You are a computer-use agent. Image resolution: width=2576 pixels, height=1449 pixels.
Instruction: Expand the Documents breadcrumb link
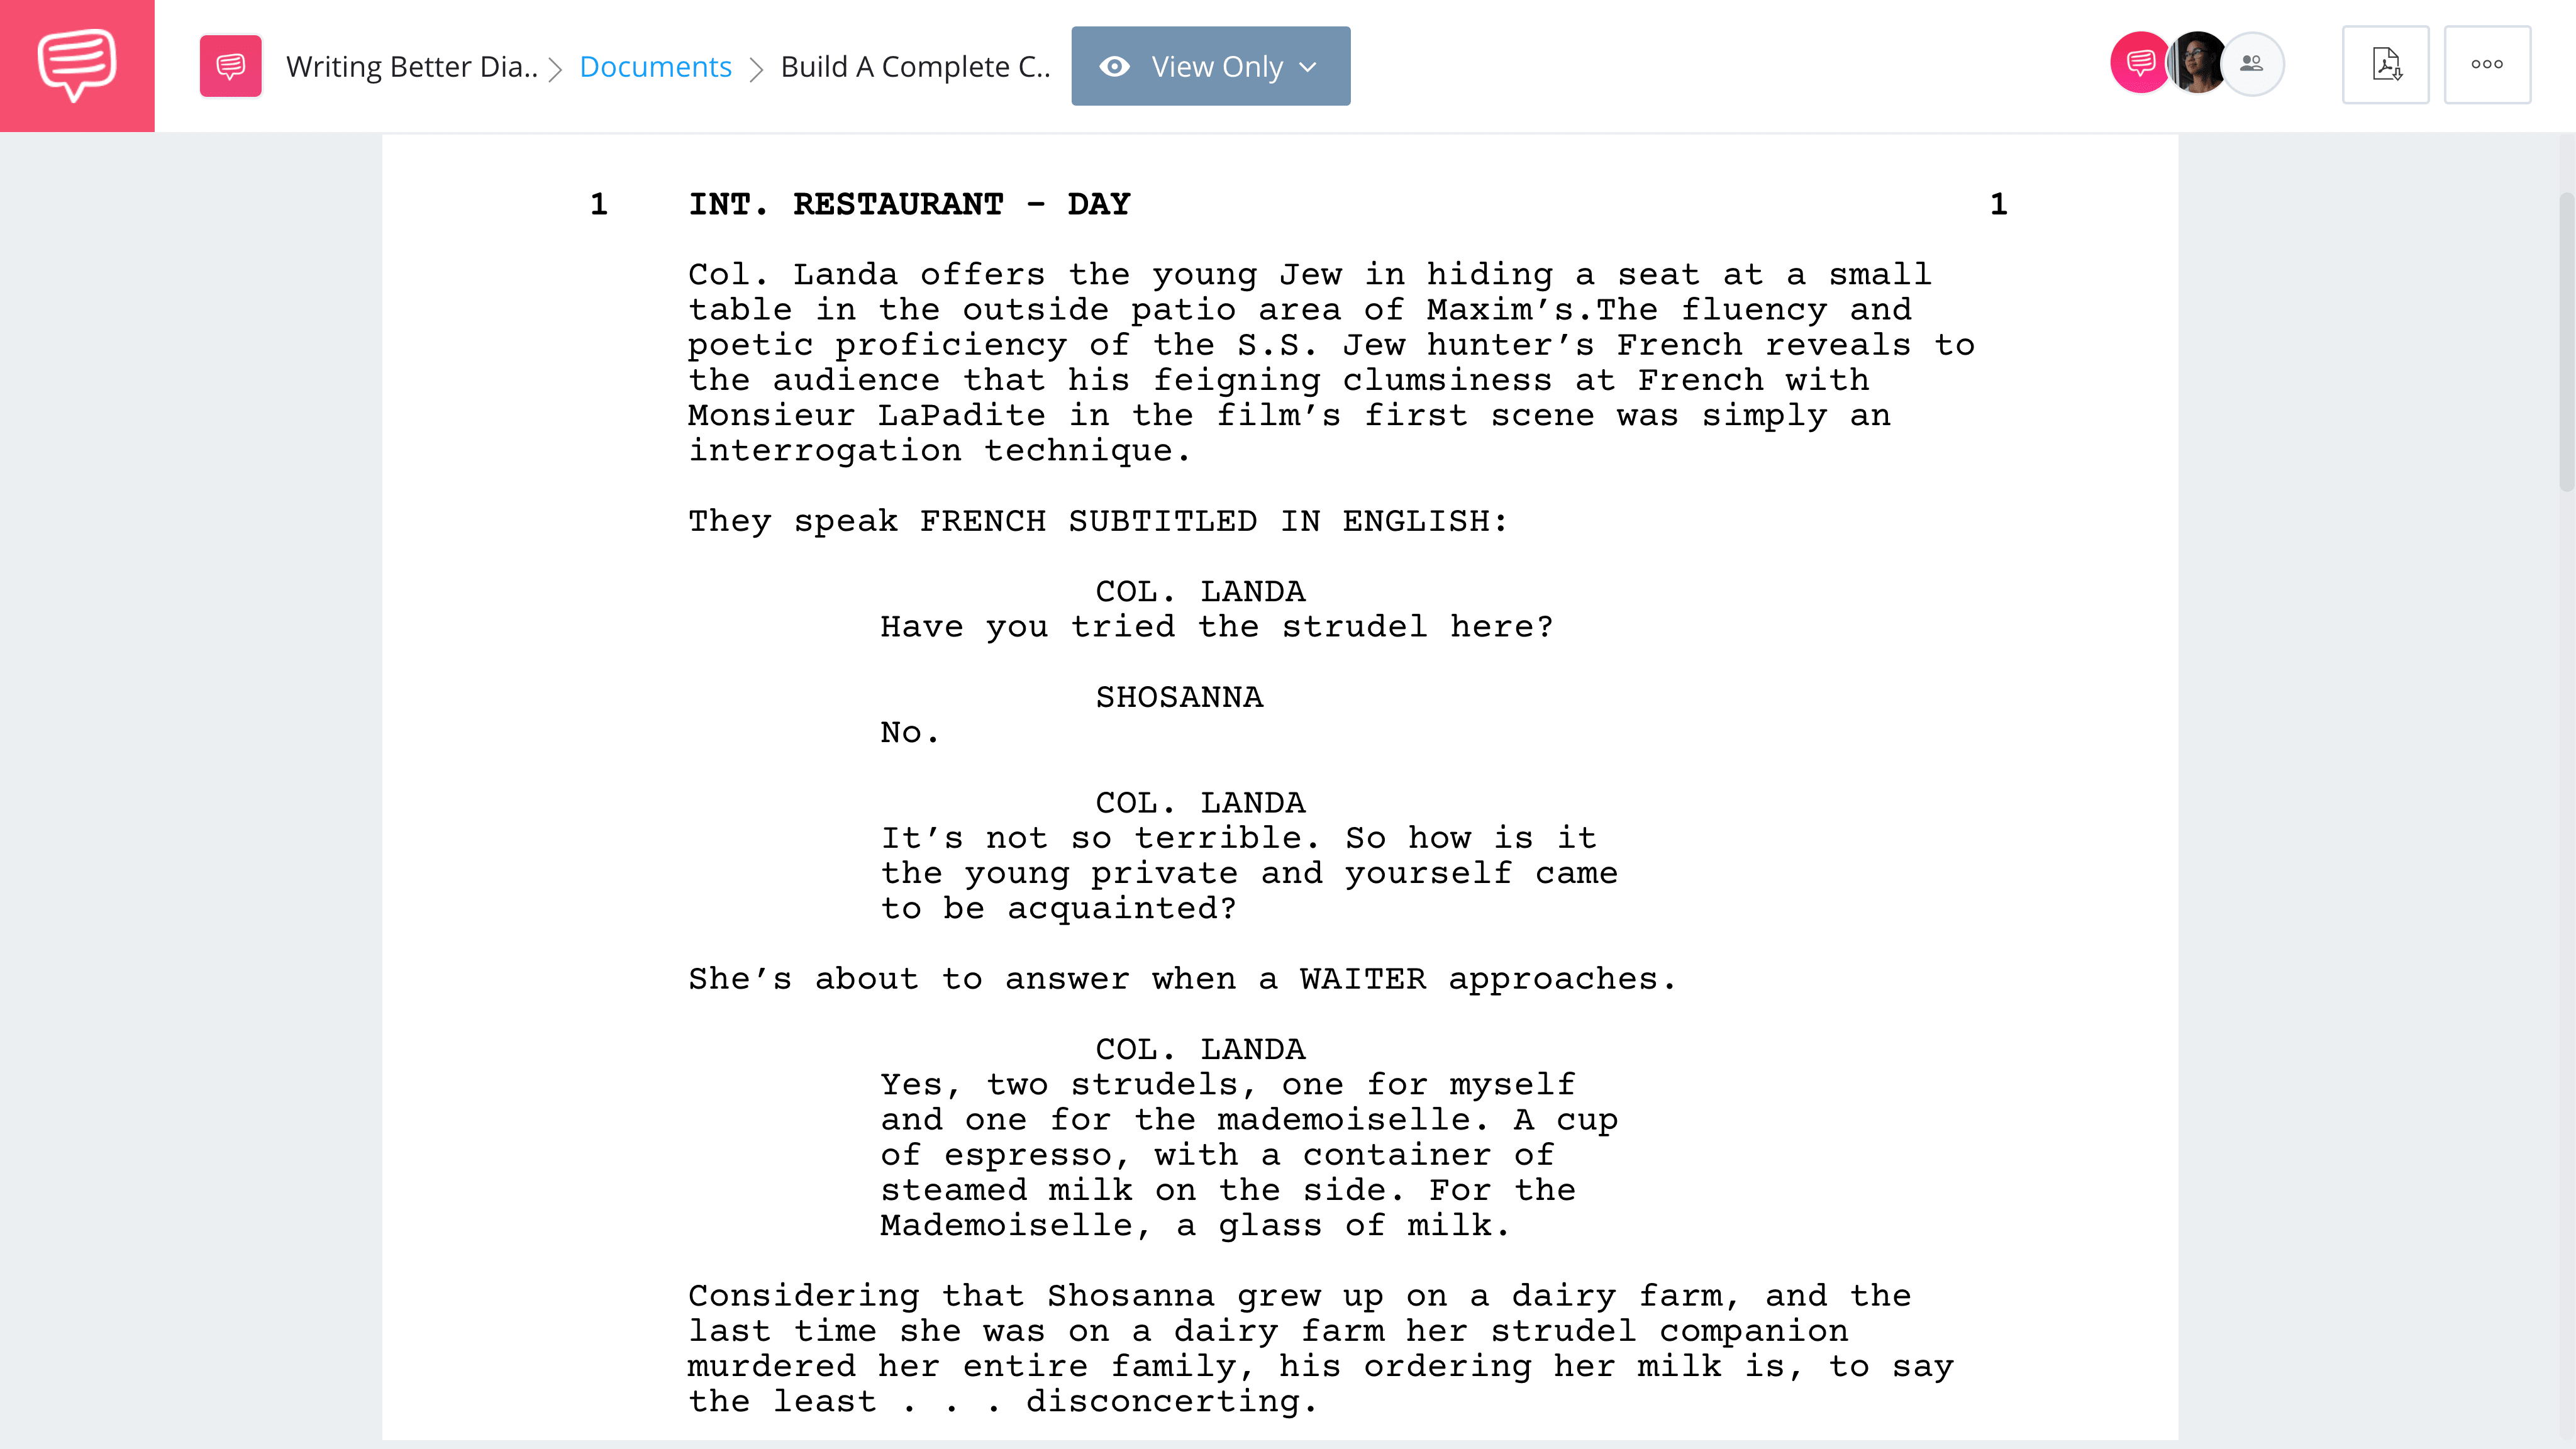657,65
